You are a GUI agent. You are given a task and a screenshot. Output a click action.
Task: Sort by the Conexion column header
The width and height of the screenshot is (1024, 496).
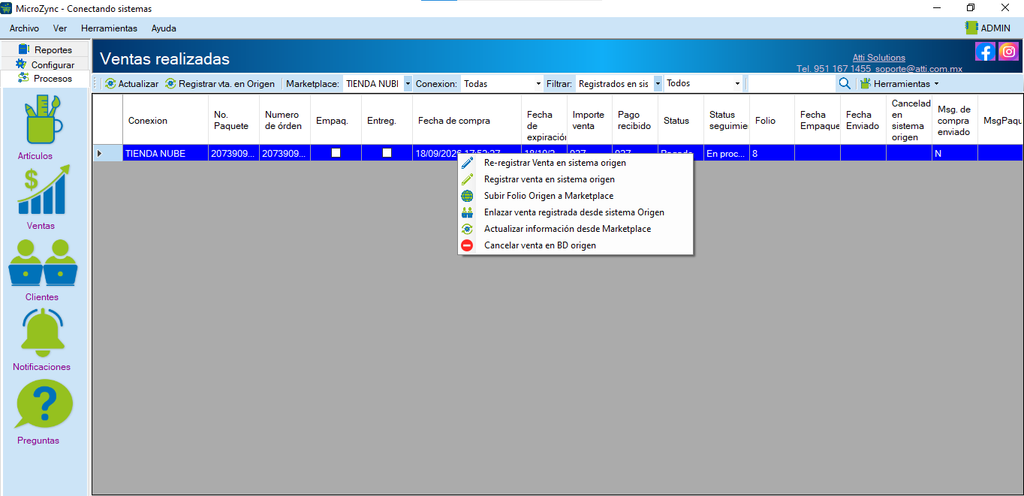click(x=165, y=120)
